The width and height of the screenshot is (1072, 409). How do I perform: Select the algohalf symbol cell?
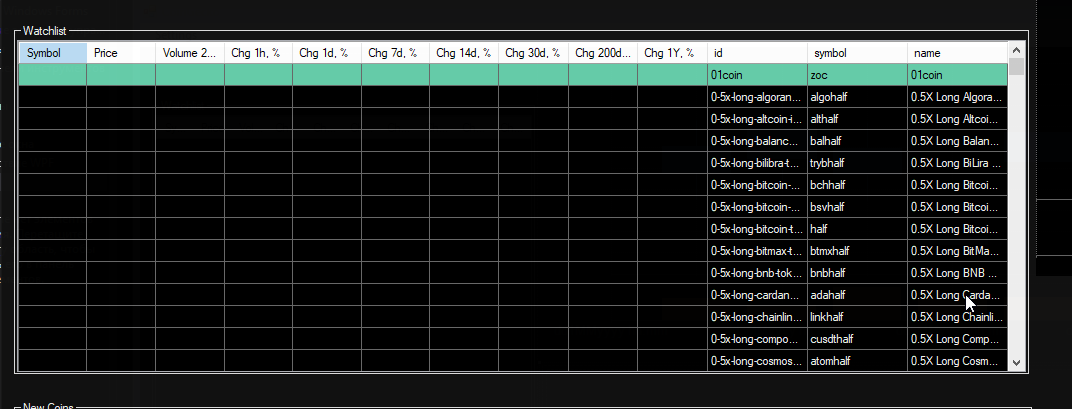857,97
